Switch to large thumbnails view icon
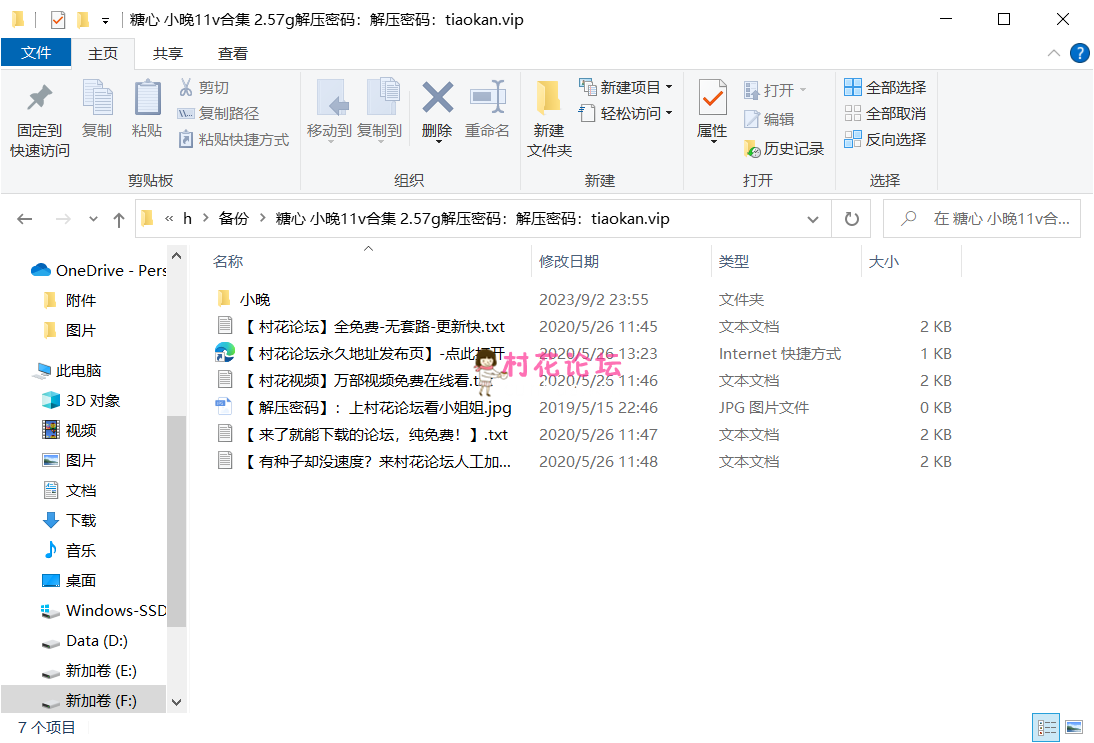 coord(1074,728)
